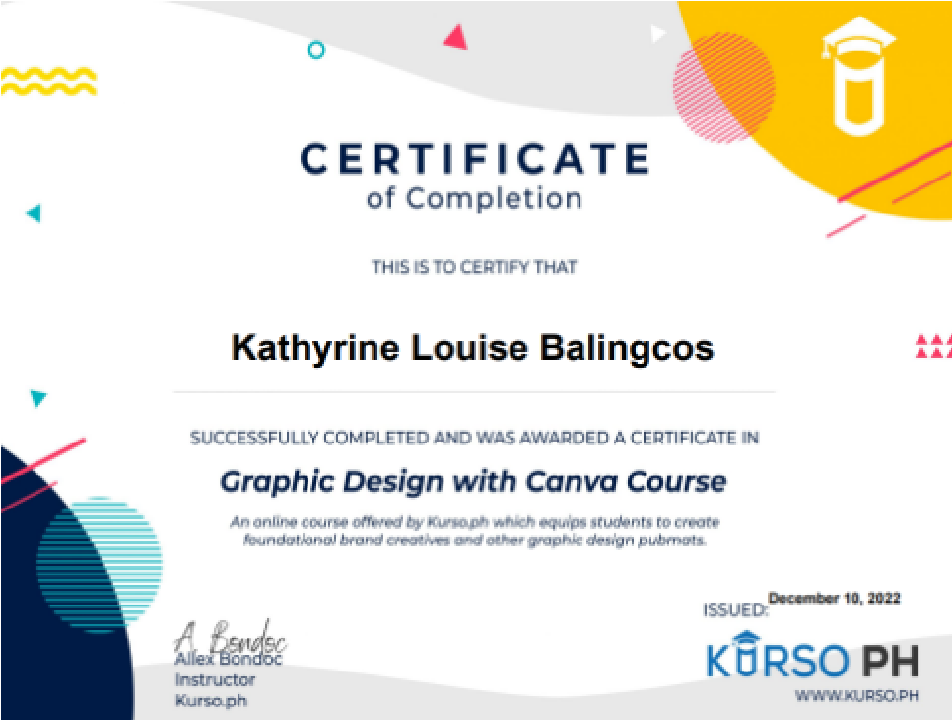
Task: Click the Kurso PH logo
Action: click(812, 655)
